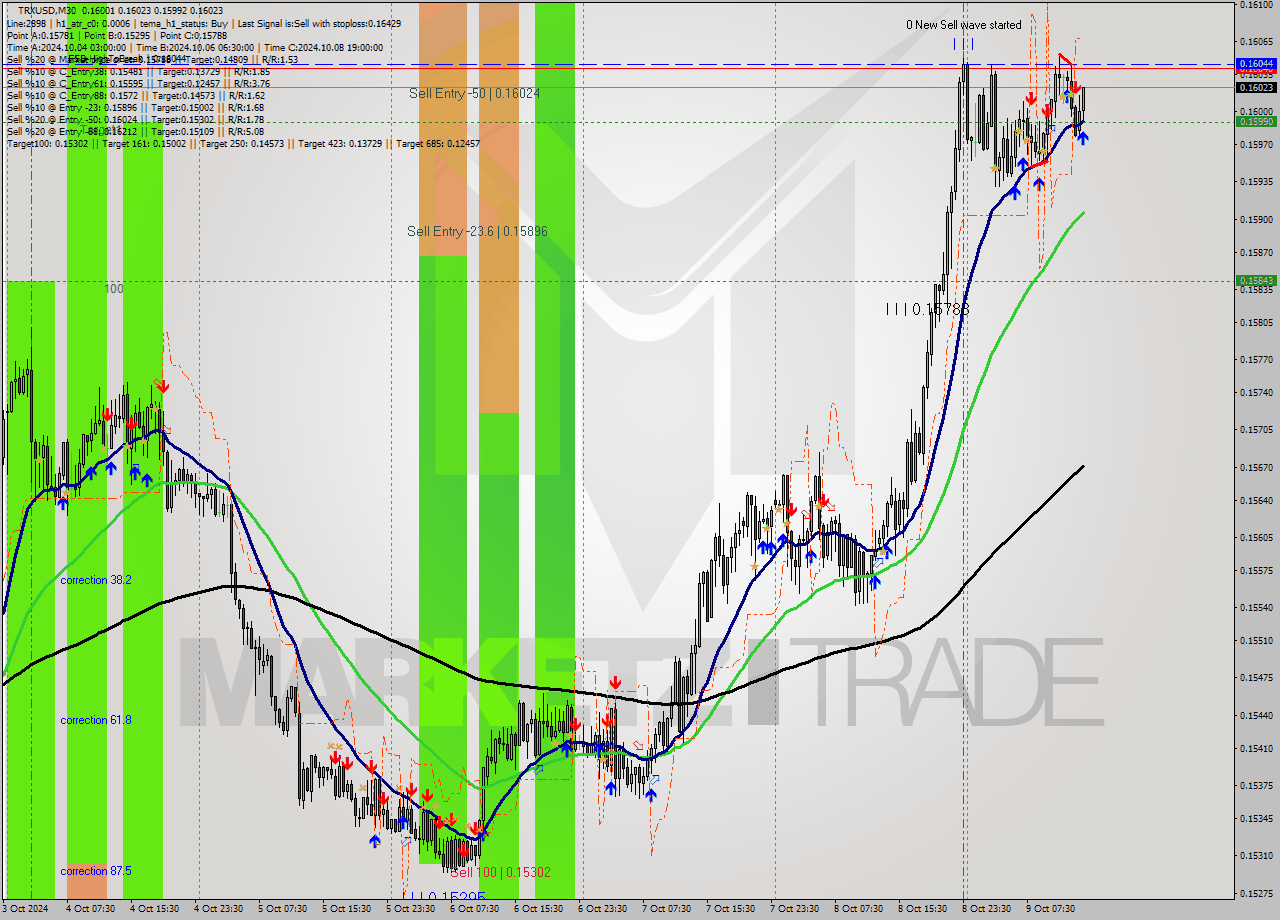Click the '5 Oct 07:30' time axis label

click(282, 909)
